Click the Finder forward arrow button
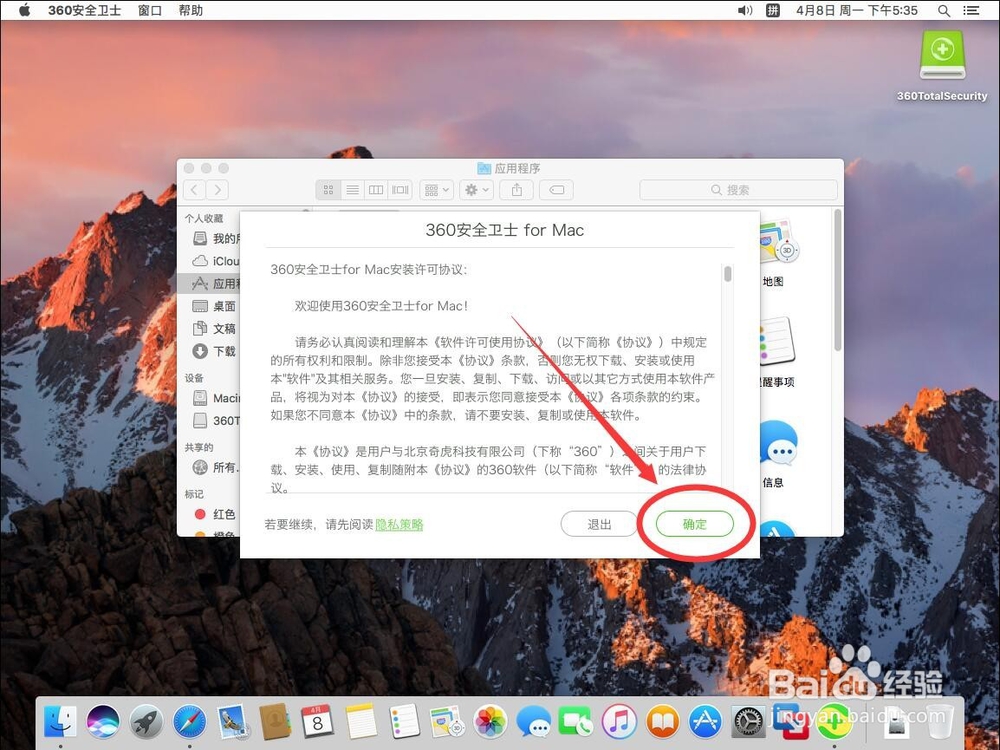Image resolution: width=1000 pixels, height=750 pixels. coord(217,189)
